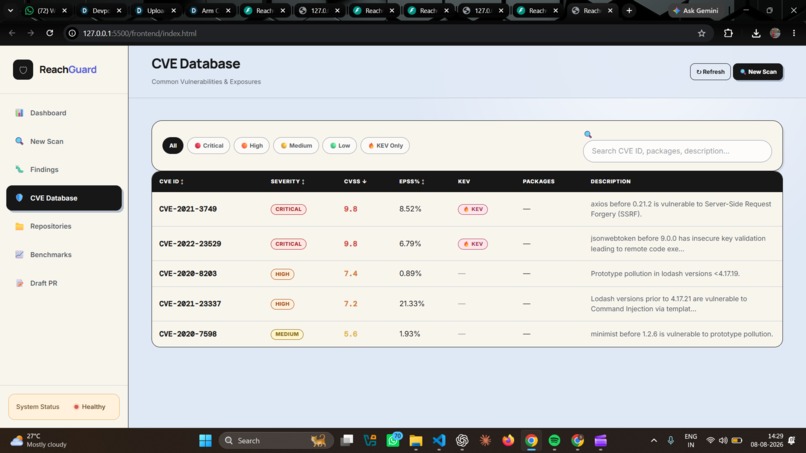
Task: Click the ReachGuard shield logo icon
Action: [23, 69]
